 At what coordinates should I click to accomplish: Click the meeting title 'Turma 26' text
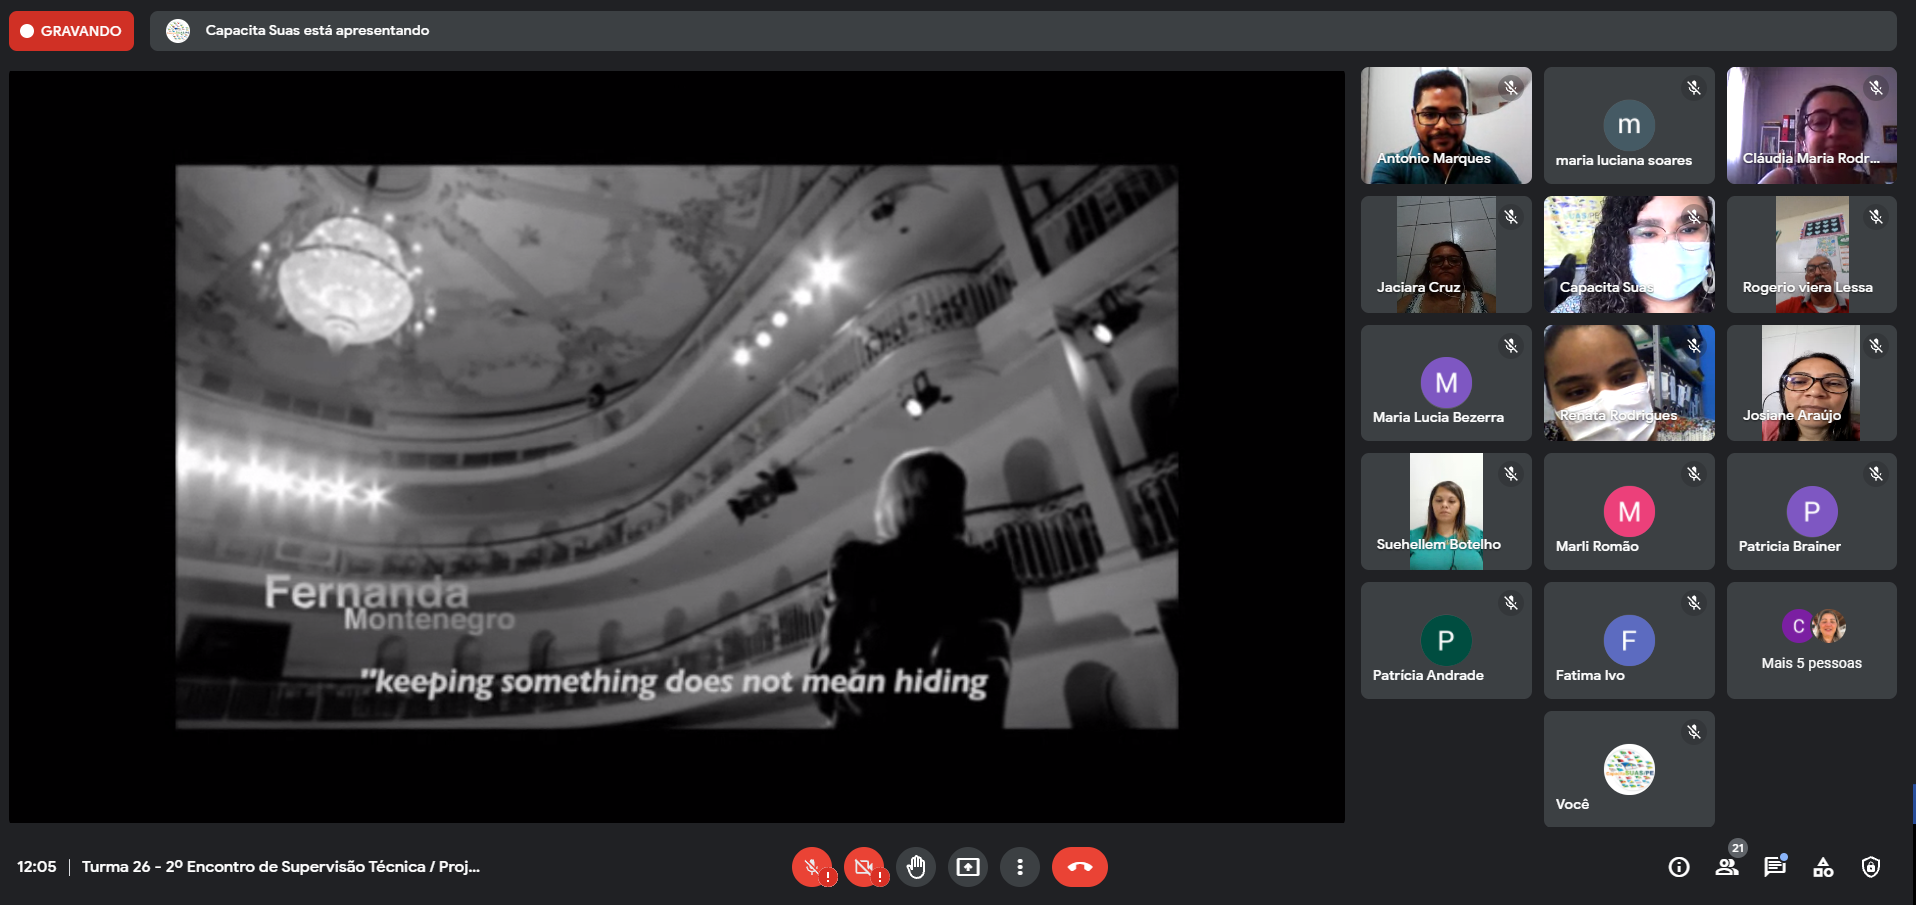tap(280, 867)
